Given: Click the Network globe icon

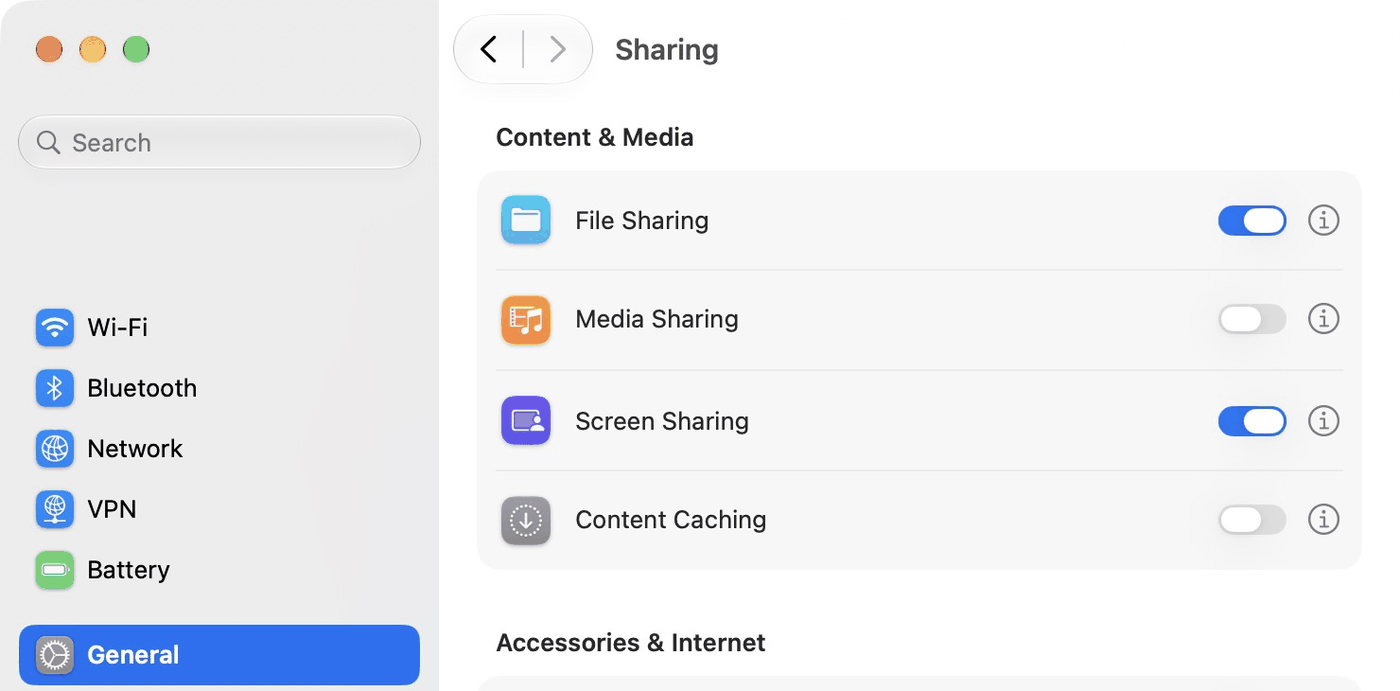Looking at the screenshot, I should point(55,449).
